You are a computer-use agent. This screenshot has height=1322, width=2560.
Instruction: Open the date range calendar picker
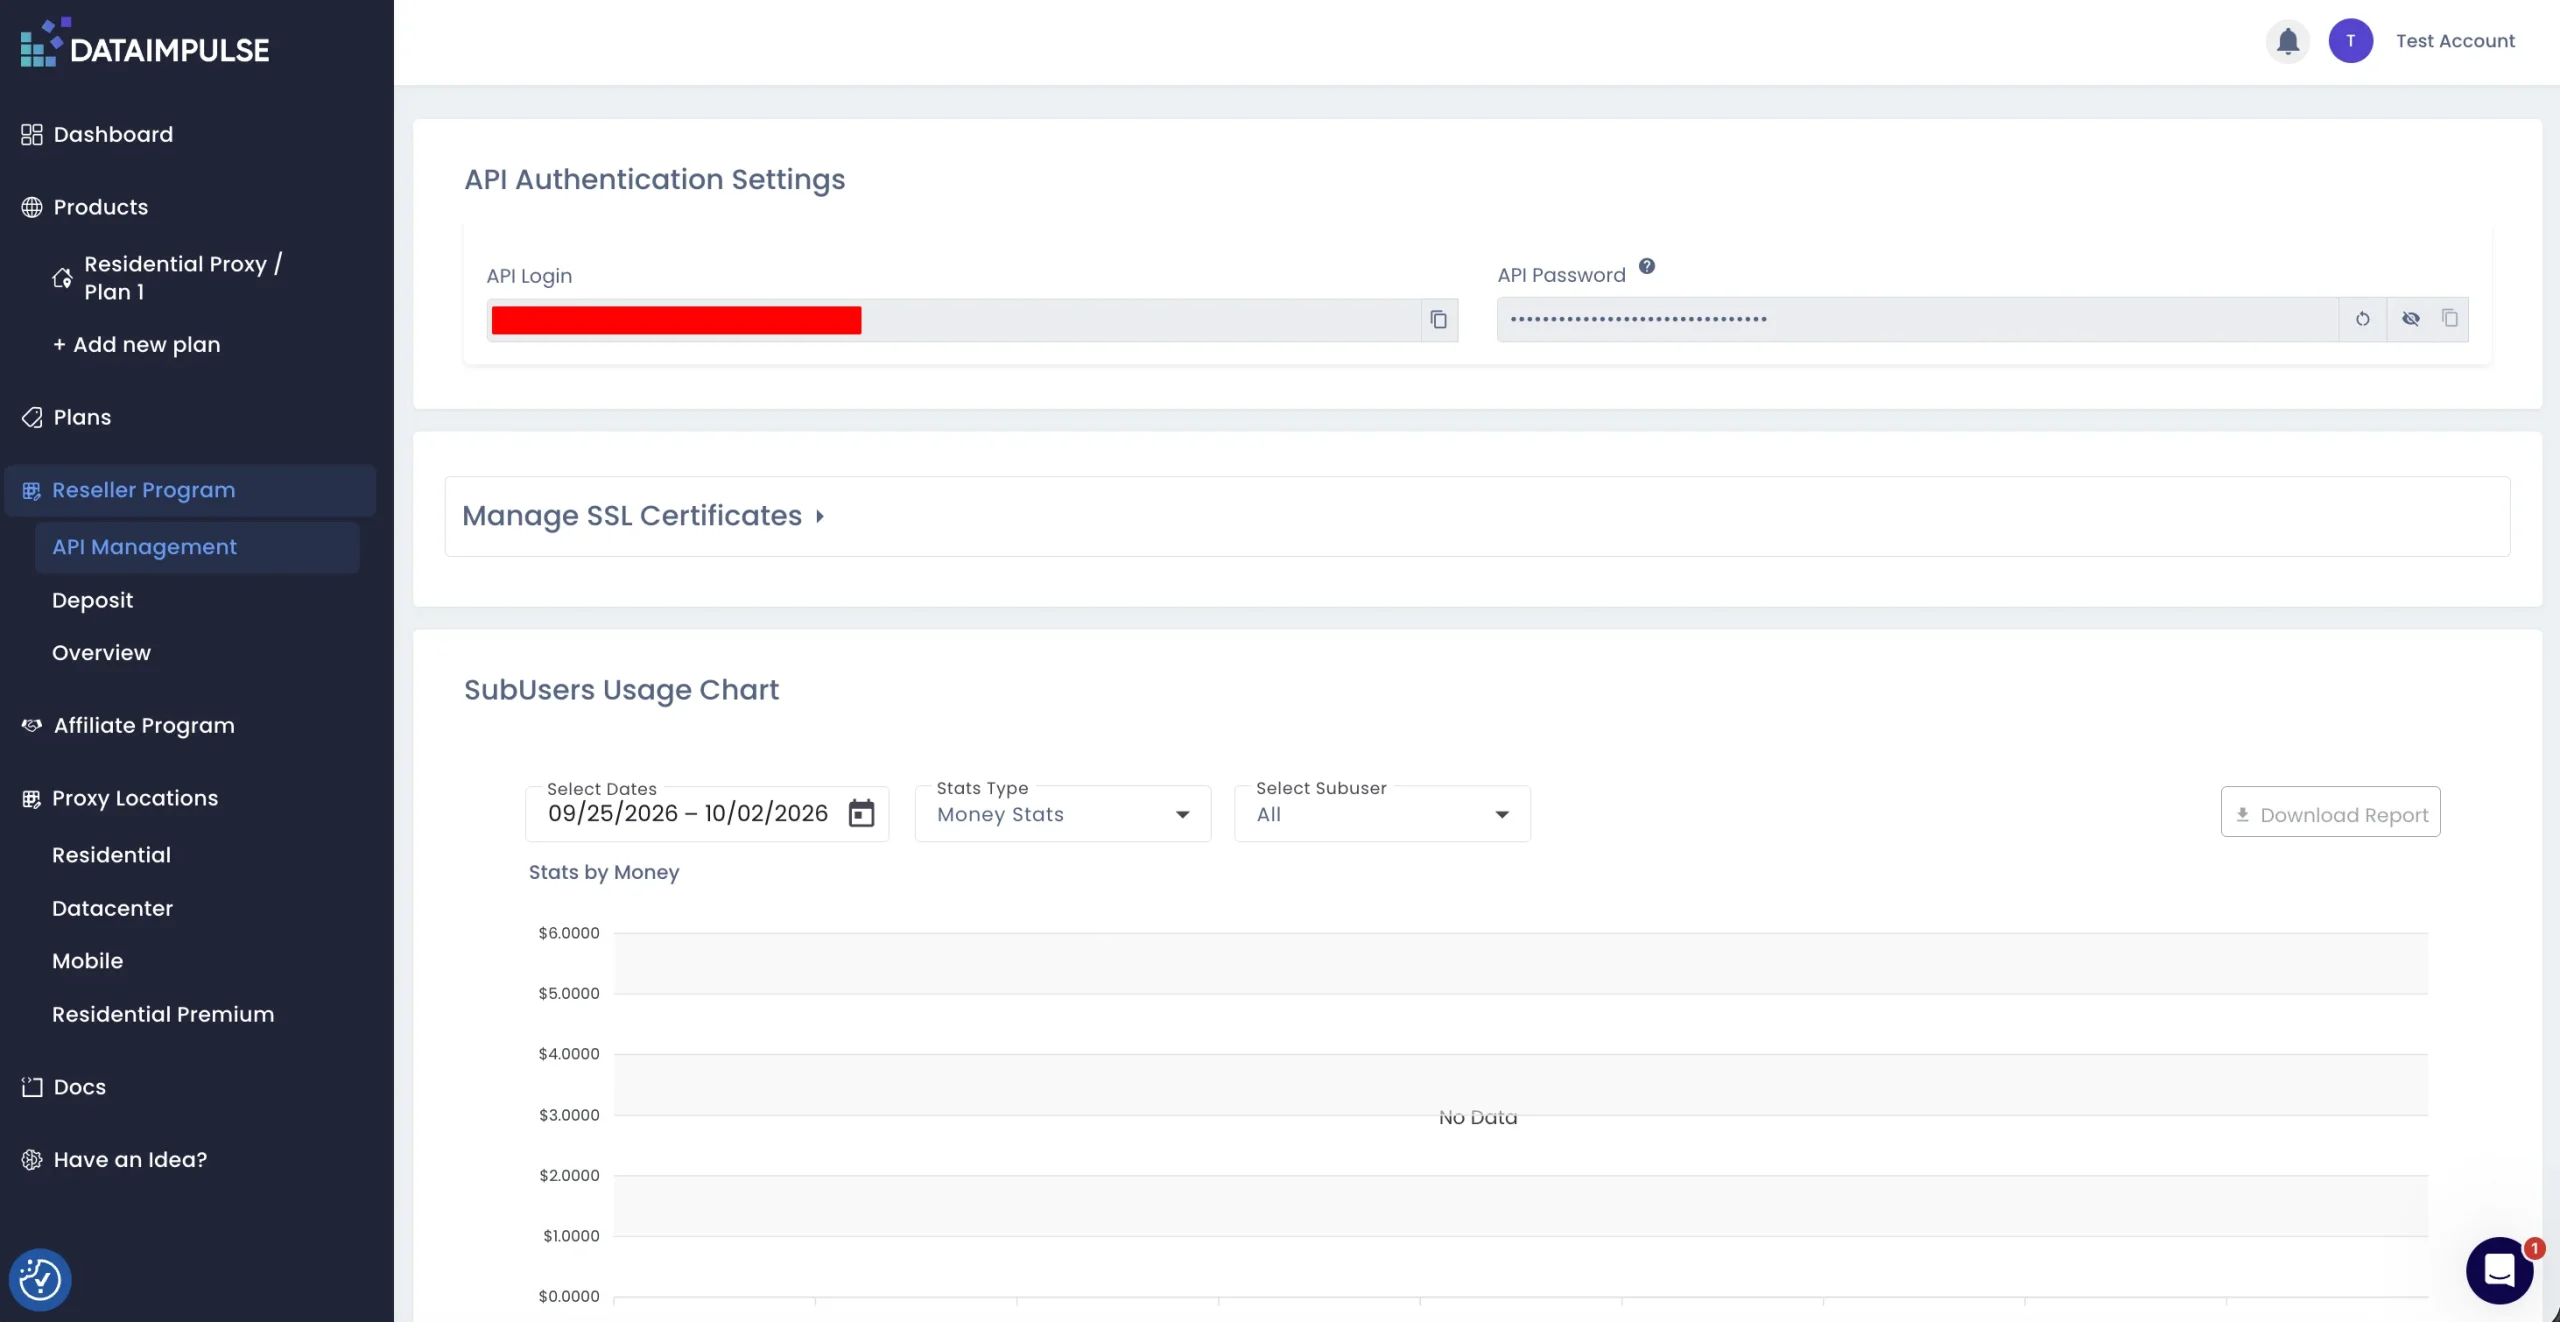tap(861, 813)
